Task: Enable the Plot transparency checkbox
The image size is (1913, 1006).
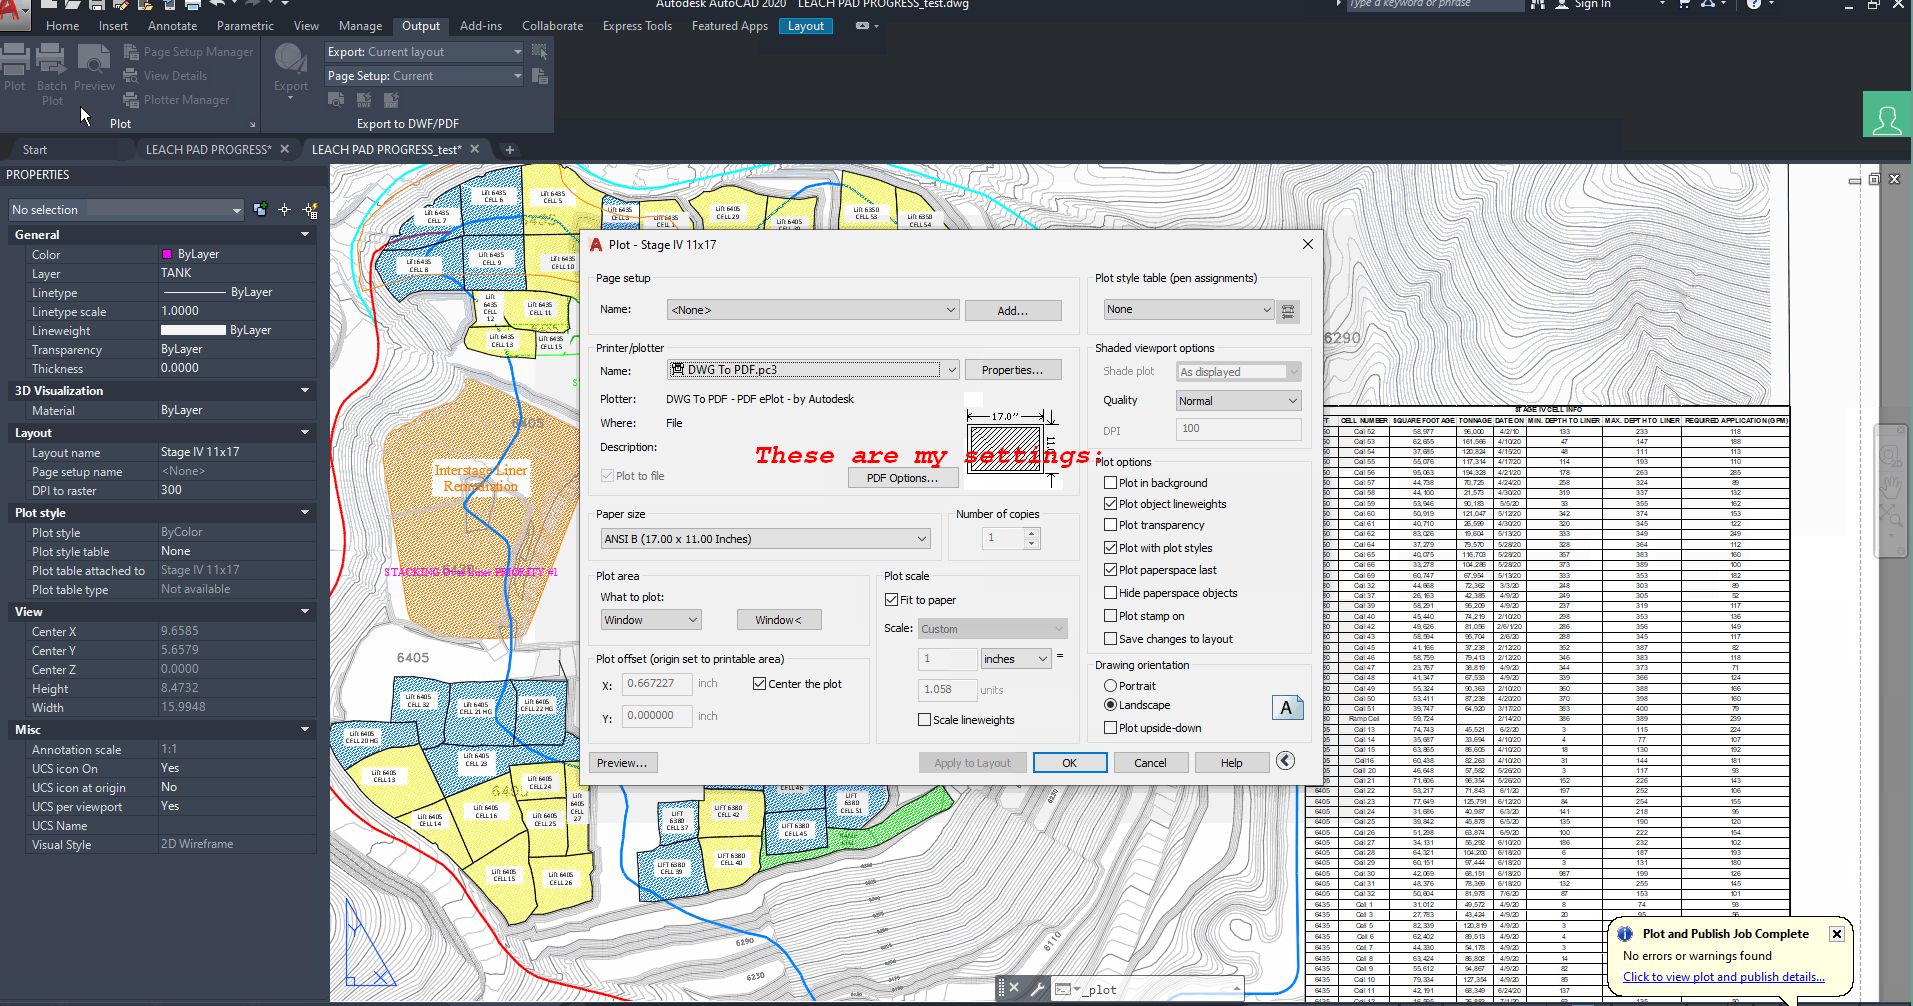Action: pyautogui.click(x=1112, y=524)
